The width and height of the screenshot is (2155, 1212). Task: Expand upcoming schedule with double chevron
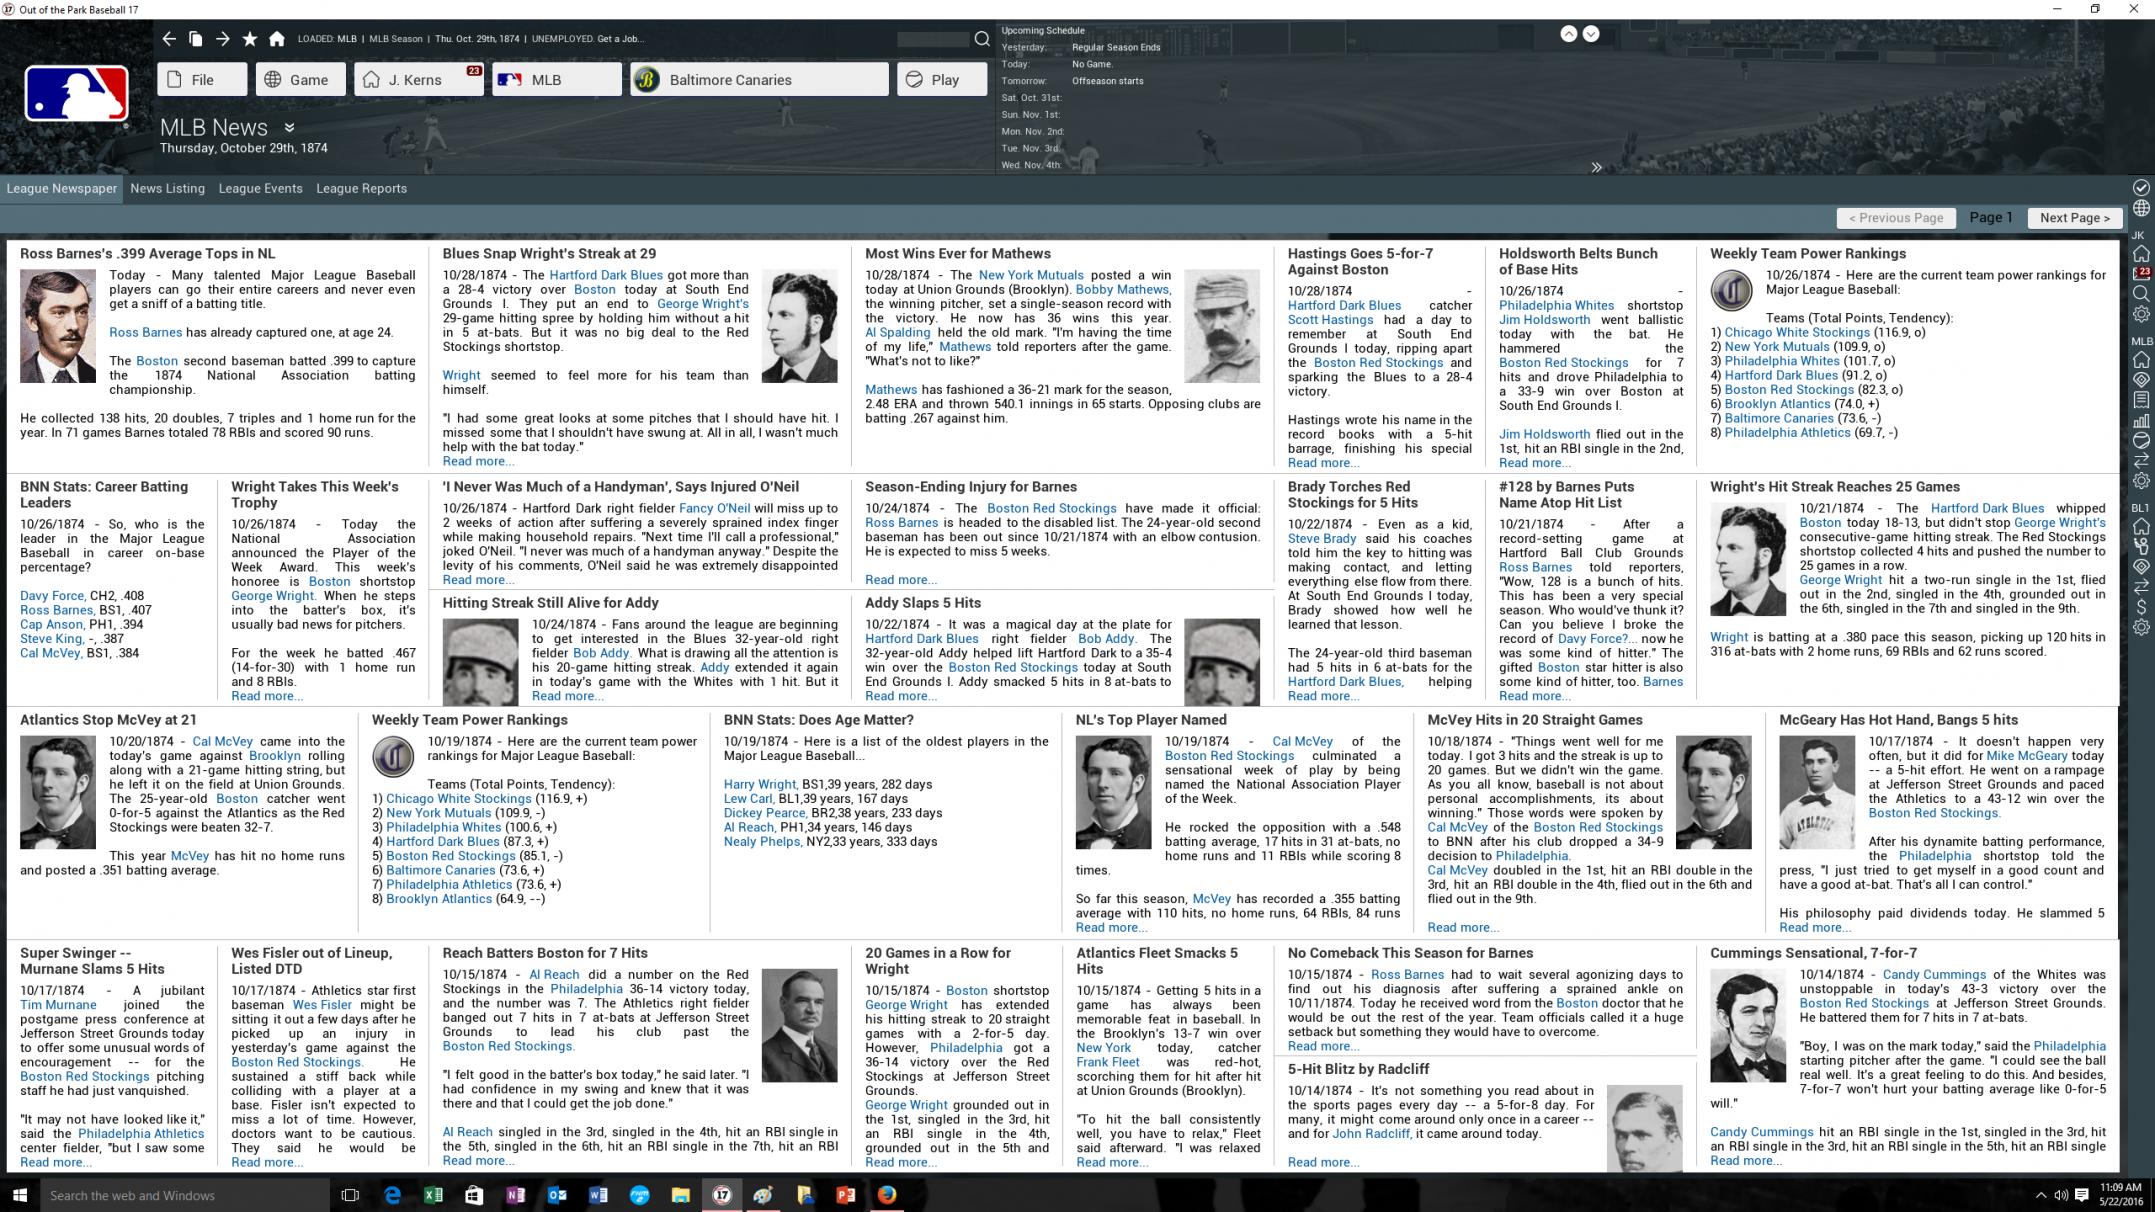(1596, 167)
